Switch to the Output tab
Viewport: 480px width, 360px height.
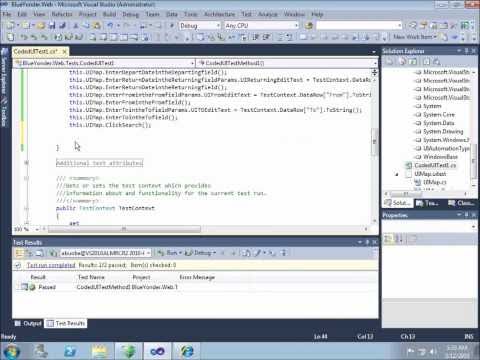(29, 323)
